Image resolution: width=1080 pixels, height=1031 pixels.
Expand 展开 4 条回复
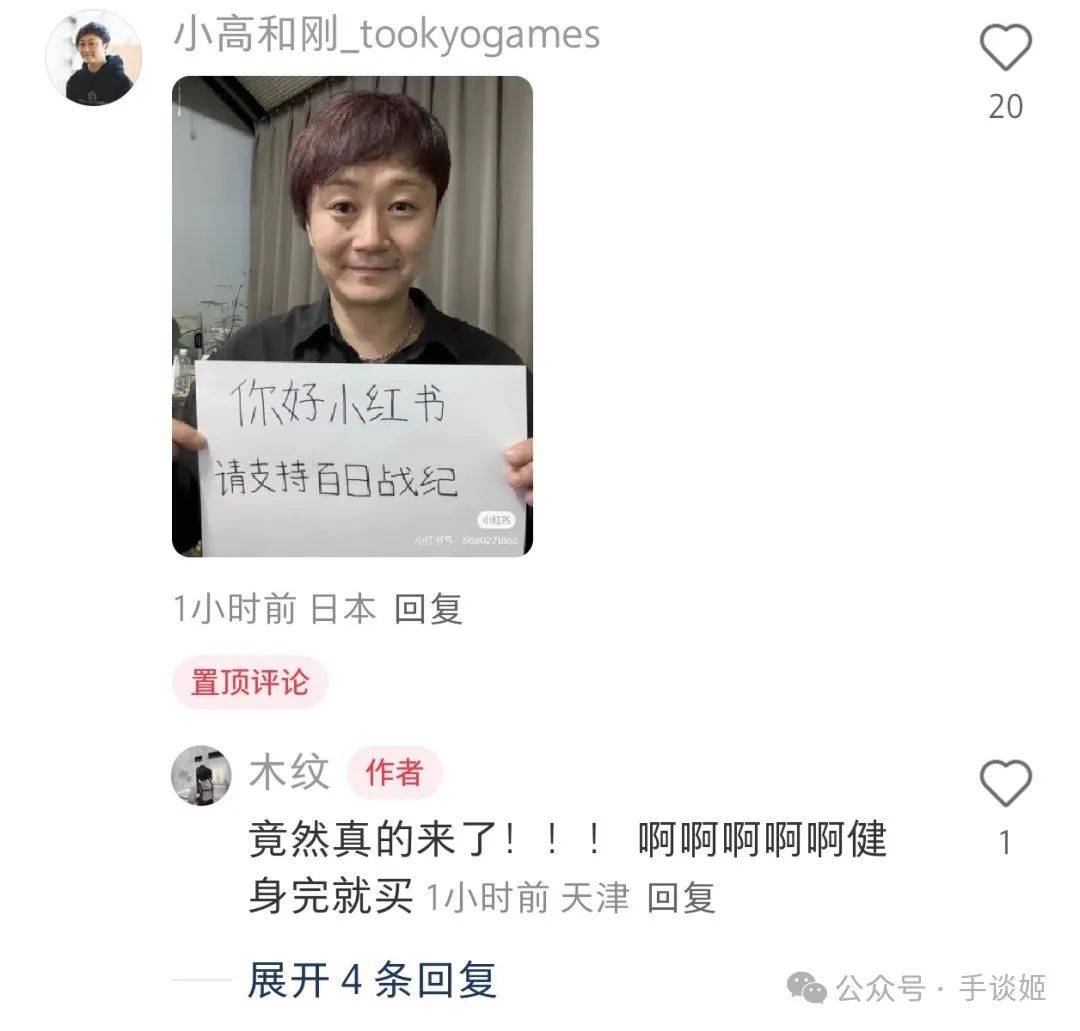point(372,979)
